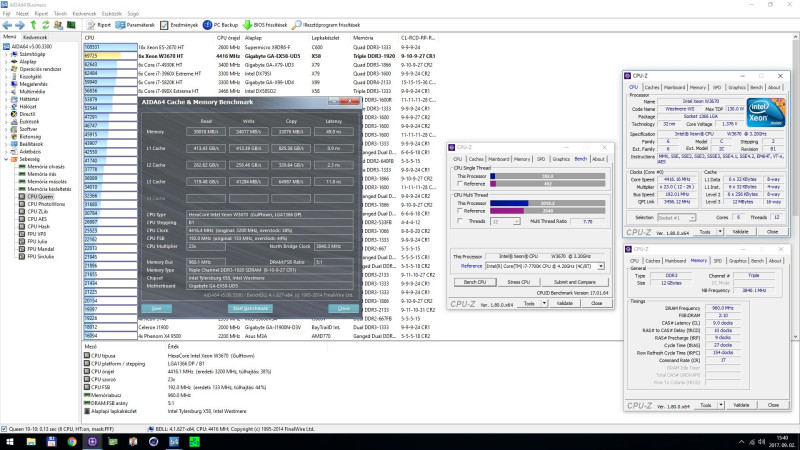Image resolution: width=800 pixels, height=450 pixels.
Task: Go forward with the blue right arrow
Action: click(20, 25)
